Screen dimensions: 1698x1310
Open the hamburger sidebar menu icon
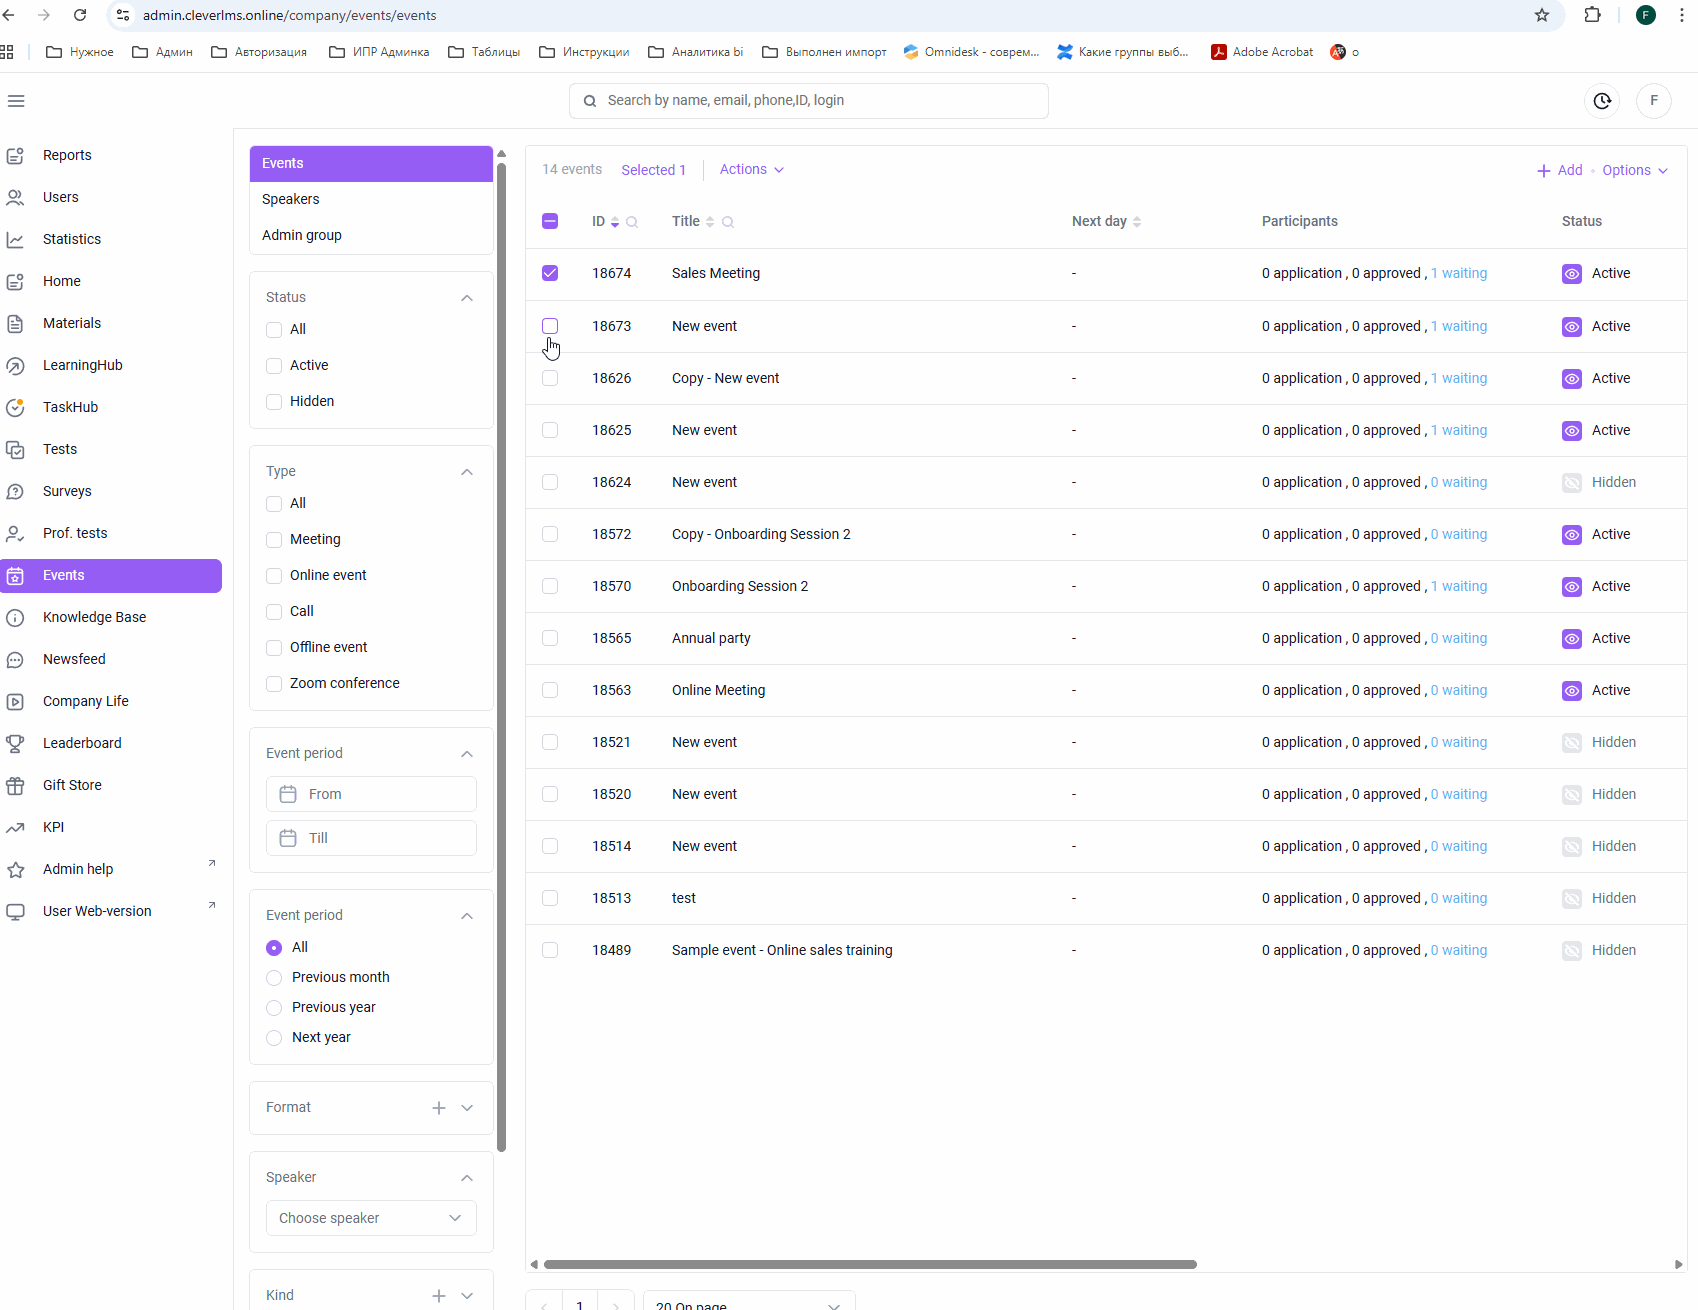16,101
